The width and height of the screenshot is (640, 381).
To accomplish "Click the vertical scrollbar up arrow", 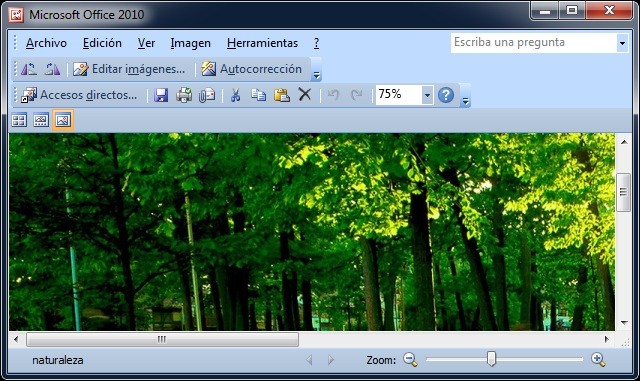I will click(x=624, y=142).
